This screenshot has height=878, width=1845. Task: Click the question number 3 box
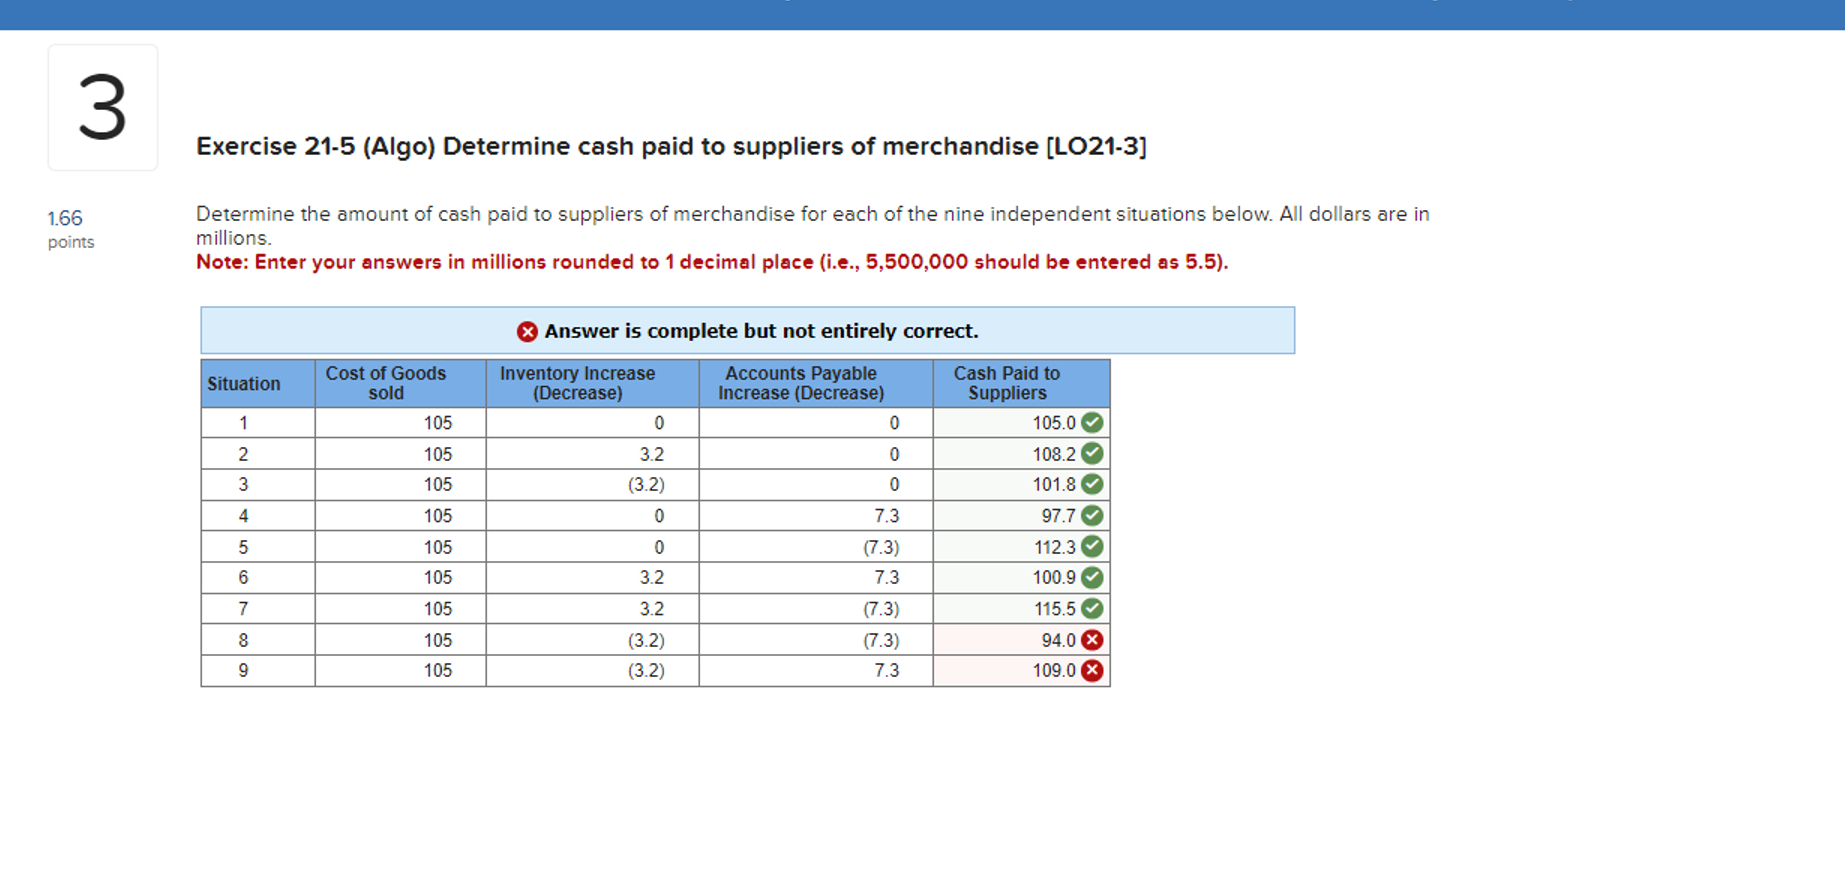[x=103, y=107]
